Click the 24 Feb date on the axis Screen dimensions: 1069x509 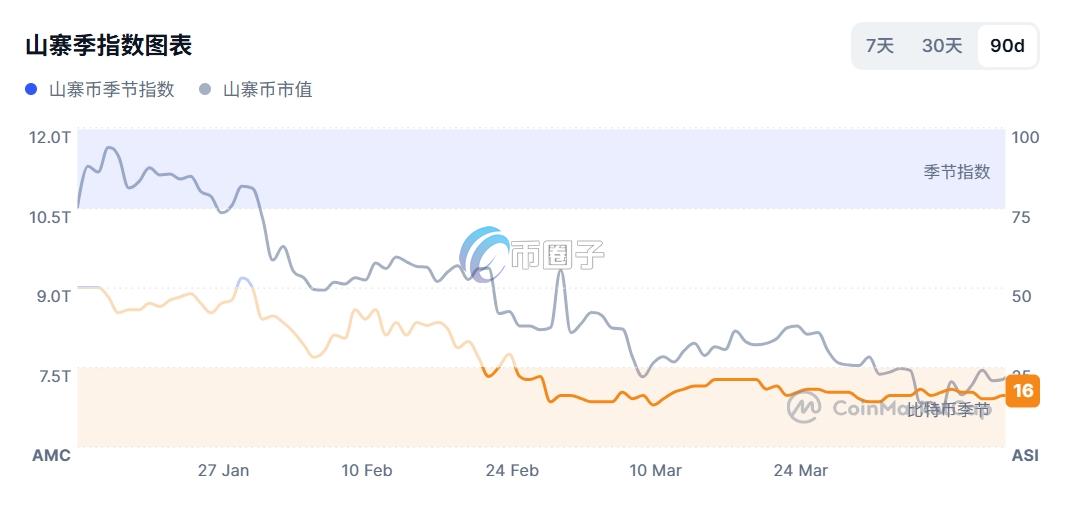511,471
